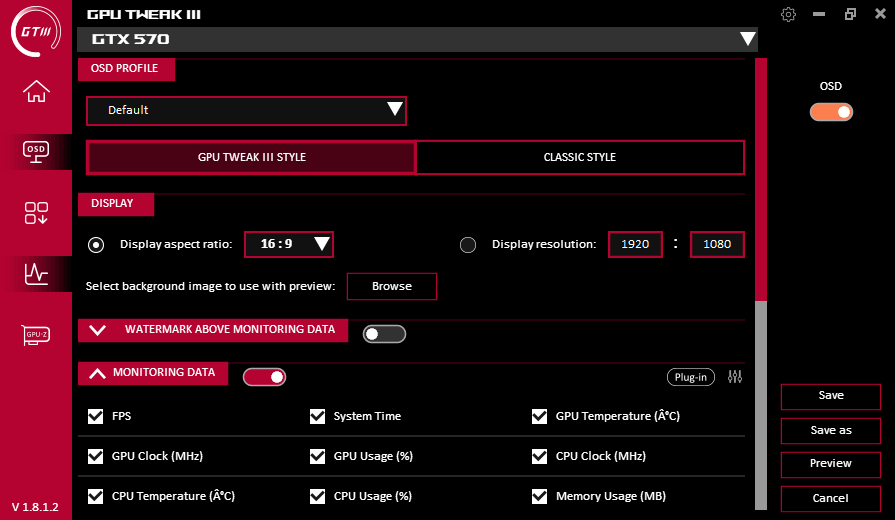Click the gray scrollbar track below thumb
895x520 pixels.
(761, 405)
